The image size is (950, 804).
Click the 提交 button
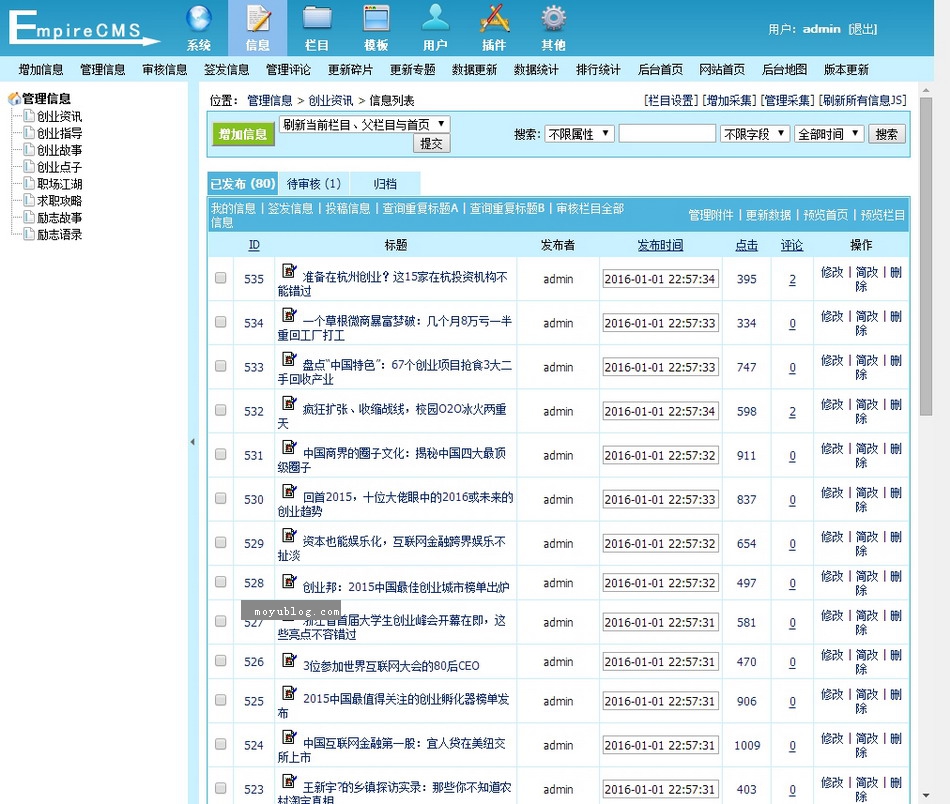431,144
